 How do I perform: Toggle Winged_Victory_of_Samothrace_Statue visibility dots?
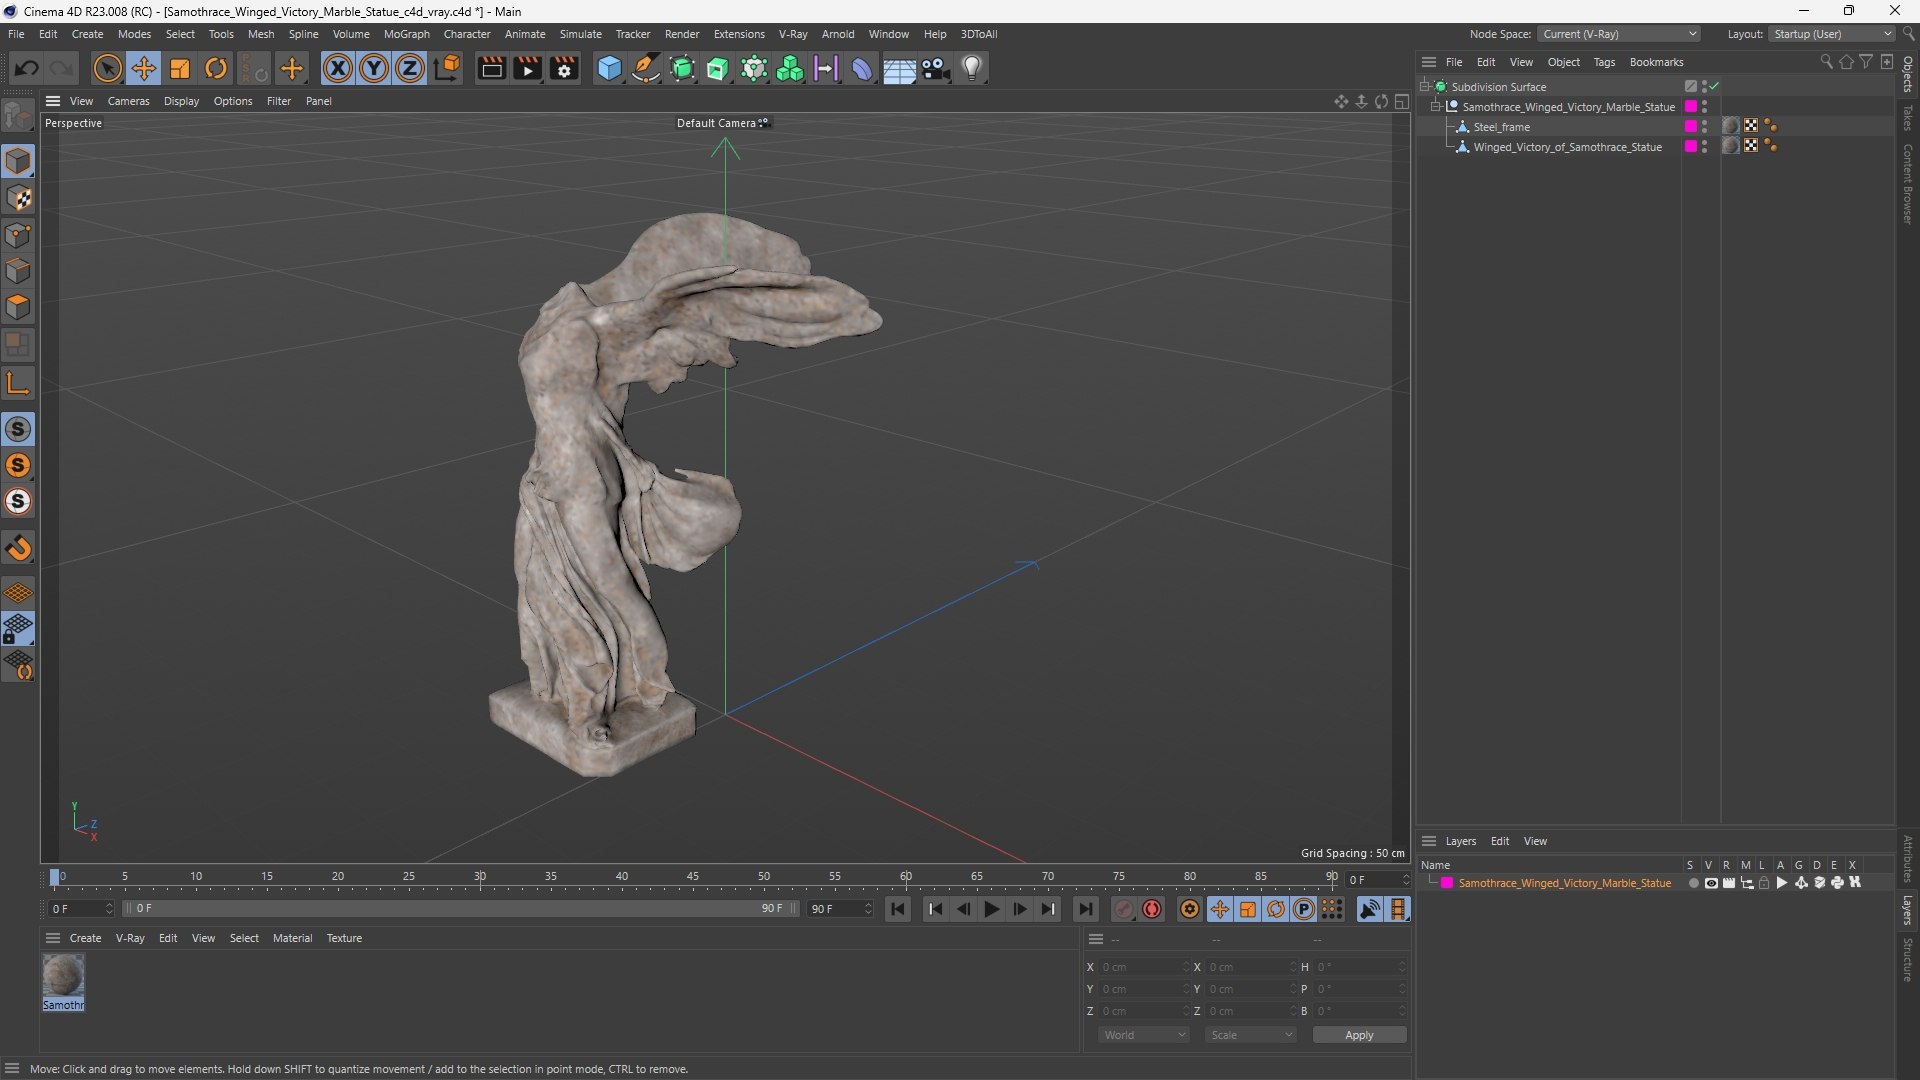click(1704, 147)
